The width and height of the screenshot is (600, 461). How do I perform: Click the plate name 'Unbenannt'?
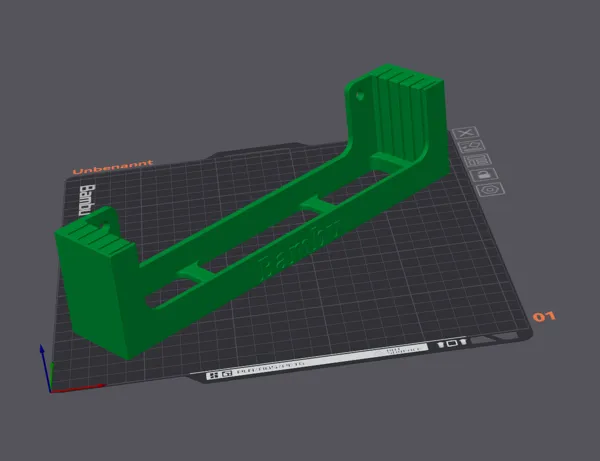[x=113, y=167]
